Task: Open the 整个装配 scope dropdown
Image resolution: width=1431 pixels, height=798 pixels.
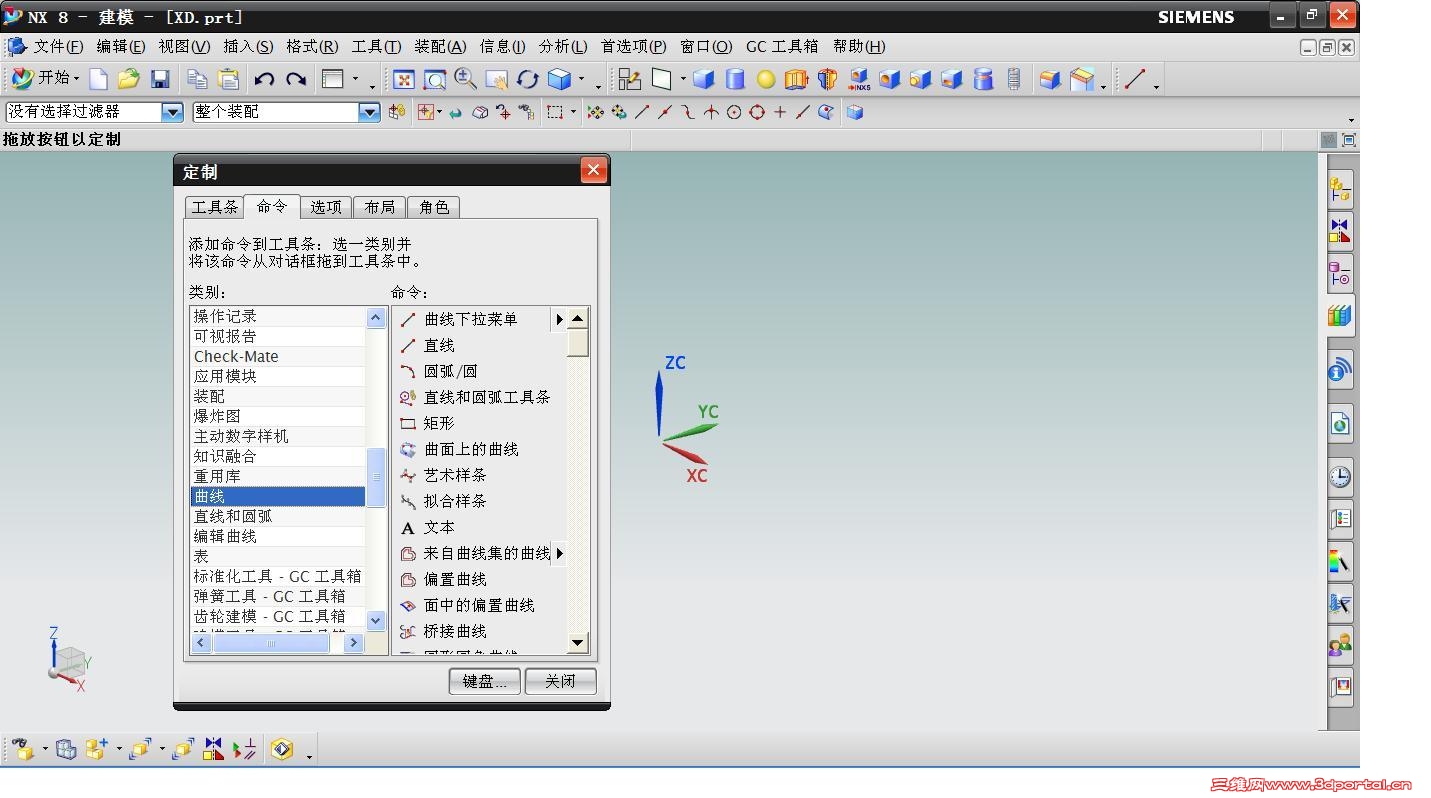Action: click(x=369, y=112)
